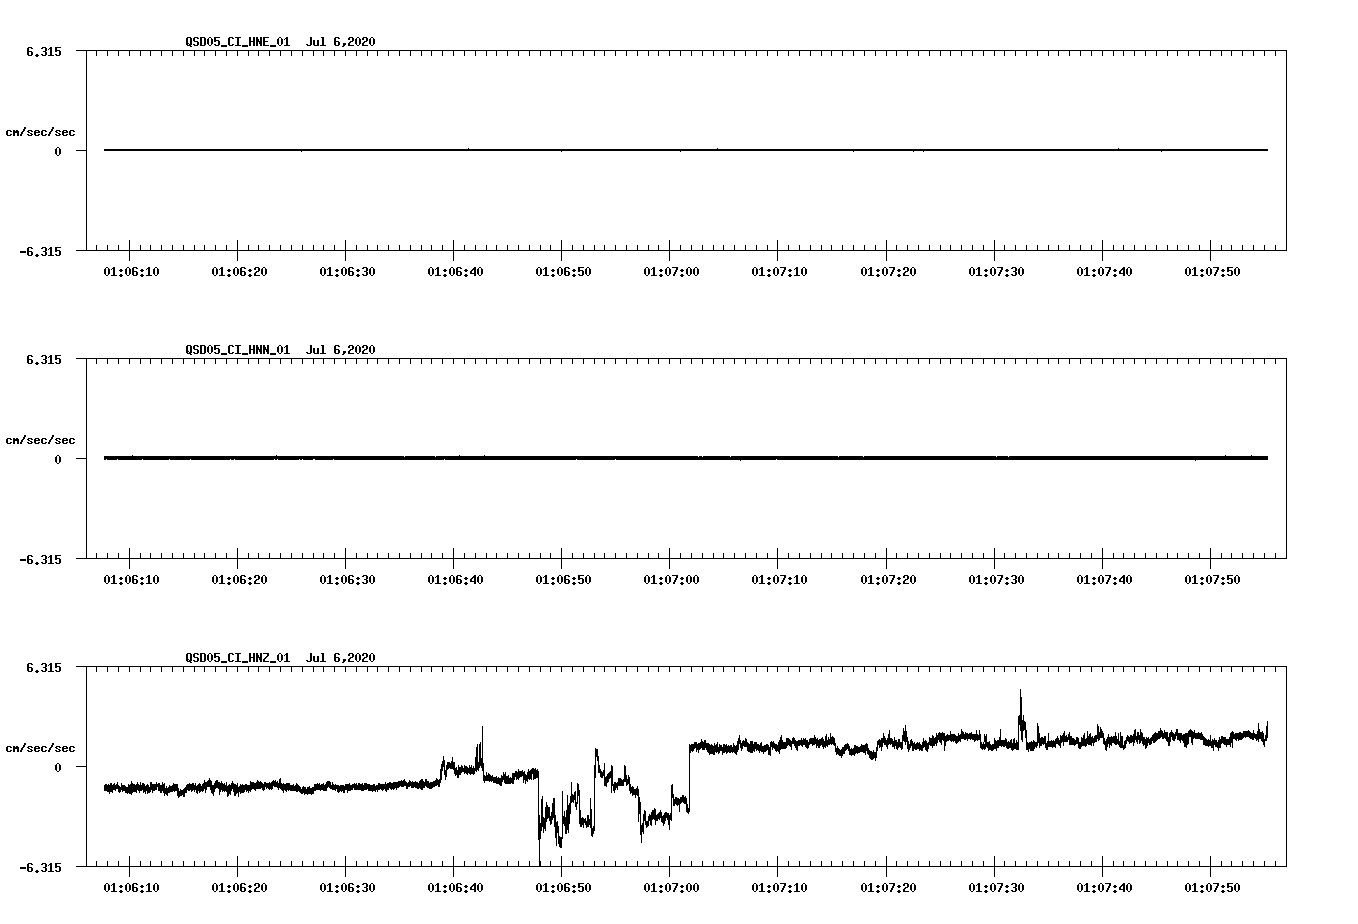The width and height of the screenshot is (1358, 924).
Task: Click 01:06:10 time label under HNN plot
Action: pyautogui.click(x=130, y=579)
